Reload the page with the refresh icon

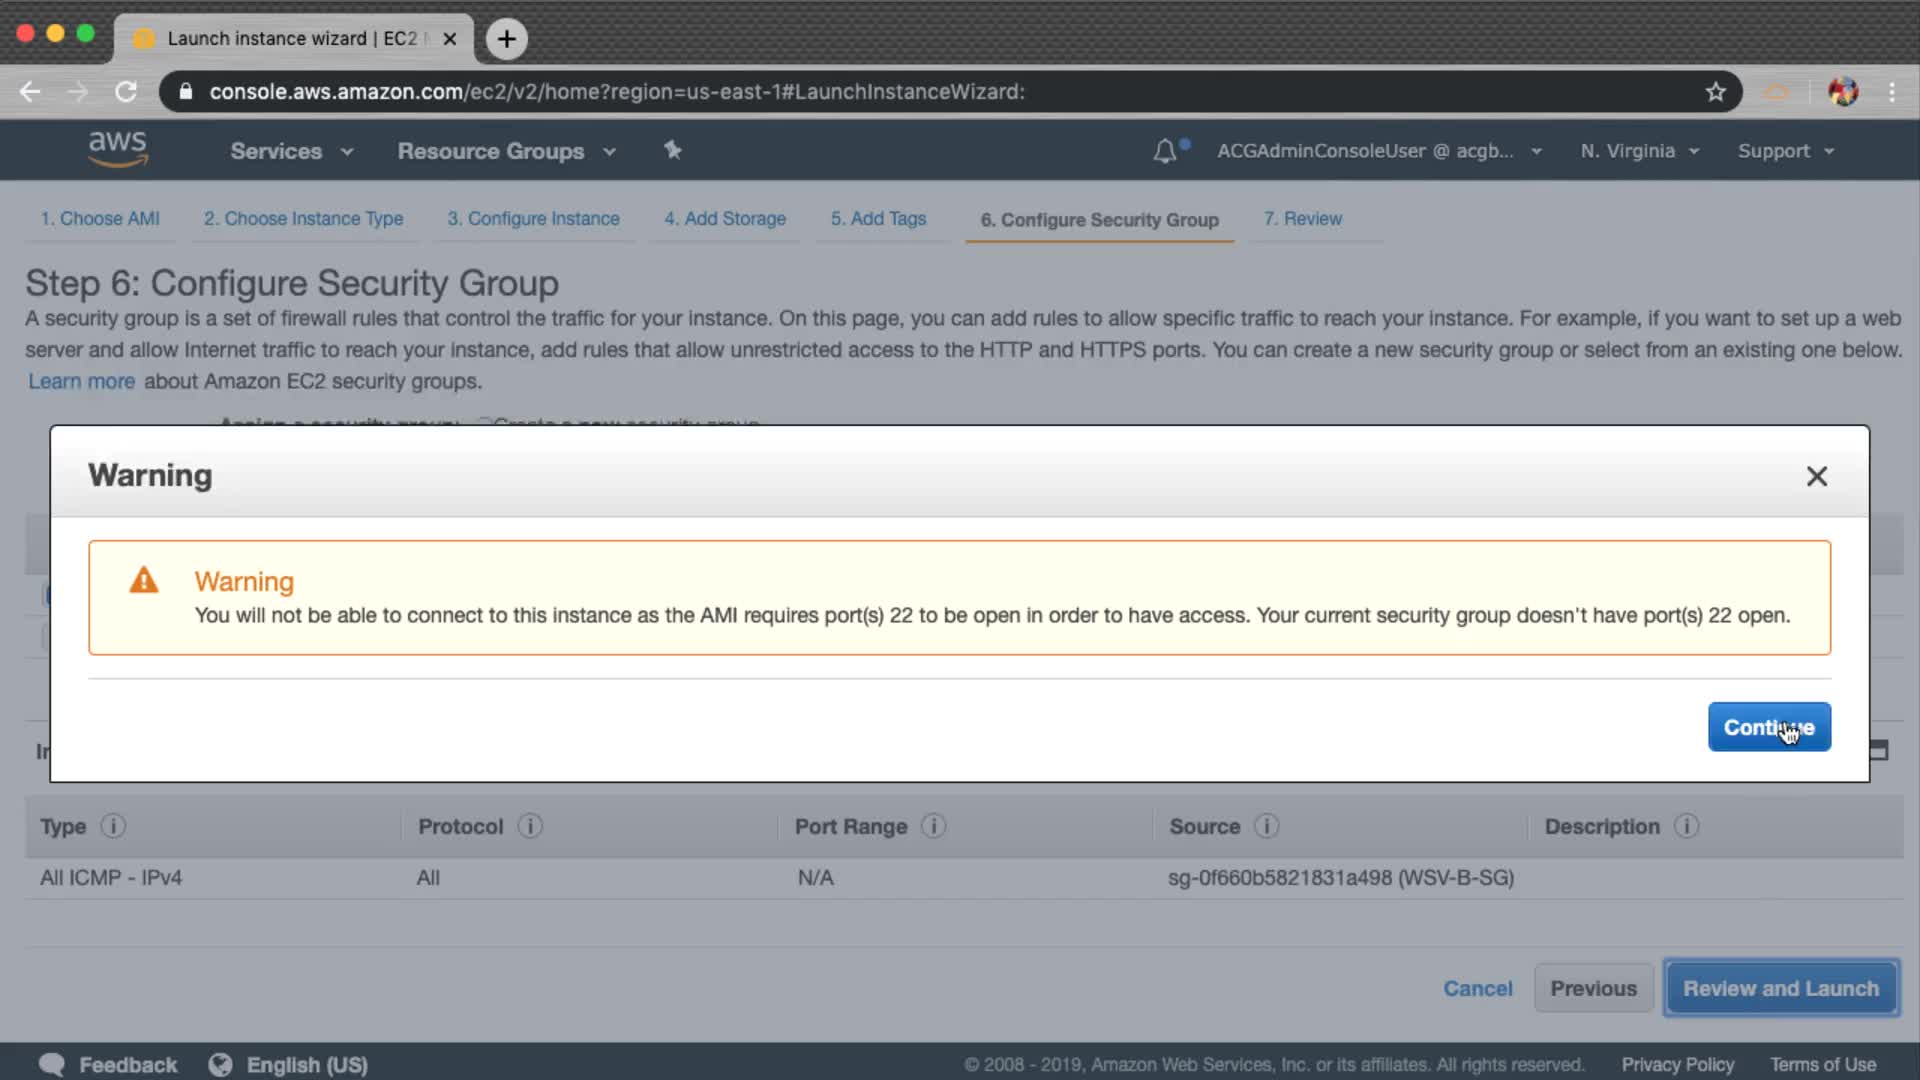click(x=126, y=92)
